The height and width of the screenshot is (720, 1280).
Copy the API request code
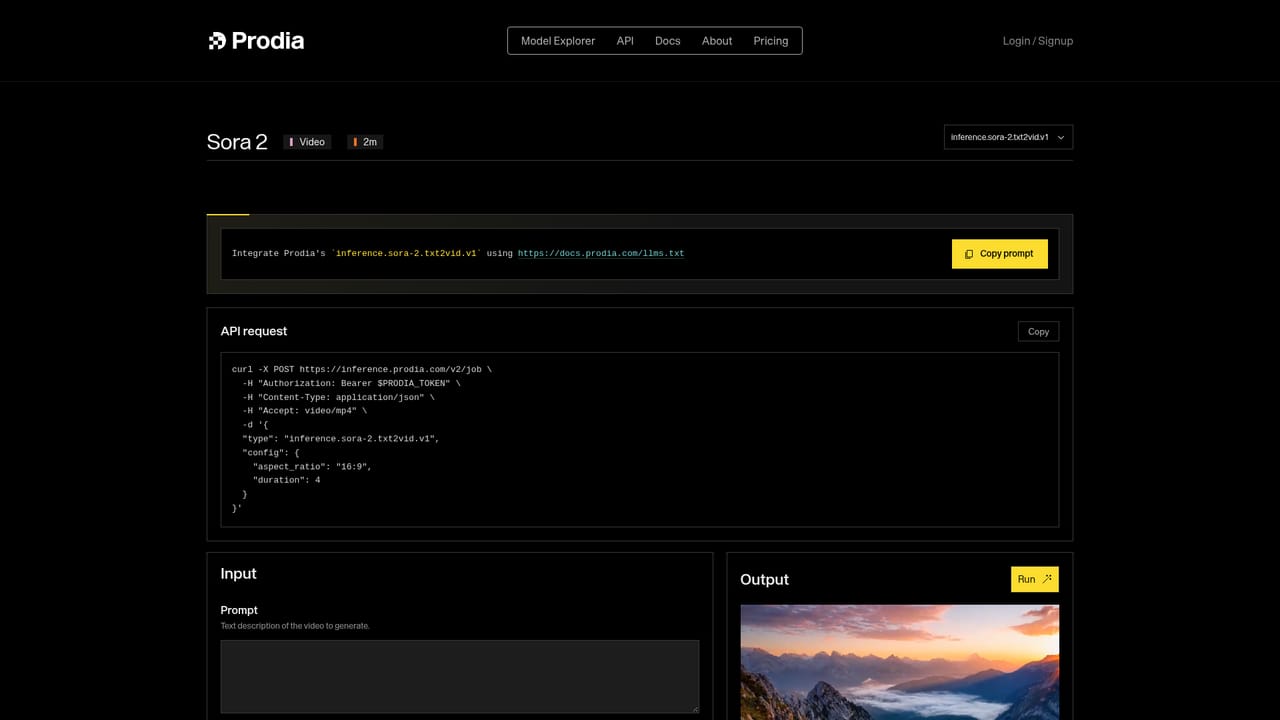(1038, 331)
